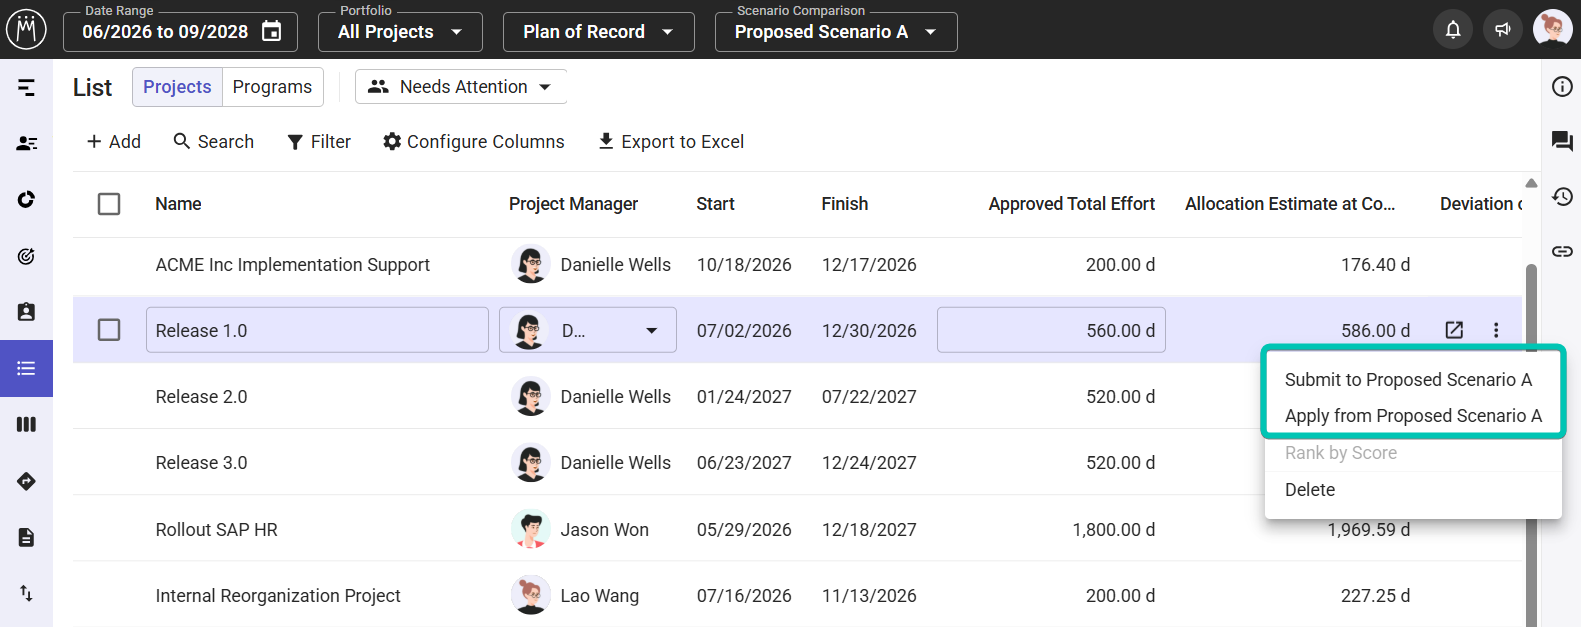The height and width of the screenshot is (627, 1581).
Task: Click the three-dot menu for Release 1.0
Action: pos(1496,330)
